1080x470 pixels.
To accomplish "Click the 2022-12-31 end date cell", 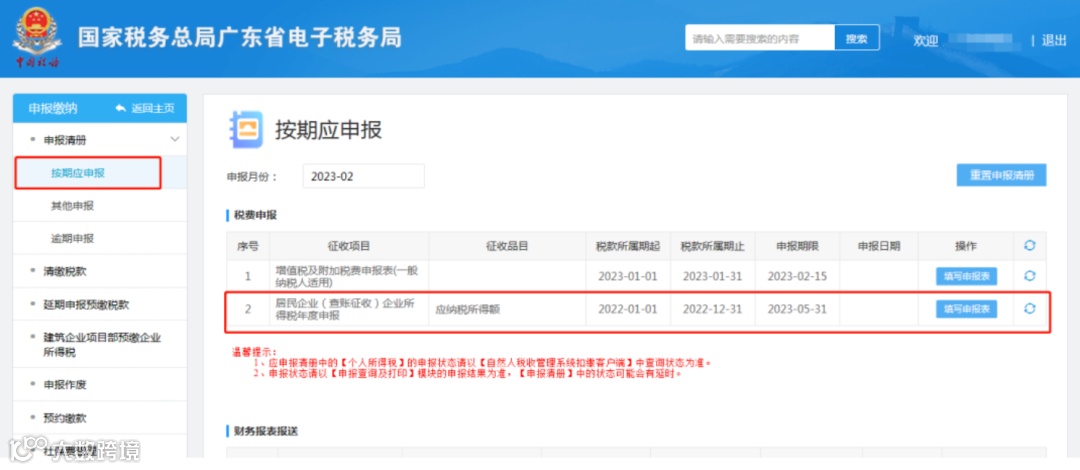I will click(x=712, y=309).
